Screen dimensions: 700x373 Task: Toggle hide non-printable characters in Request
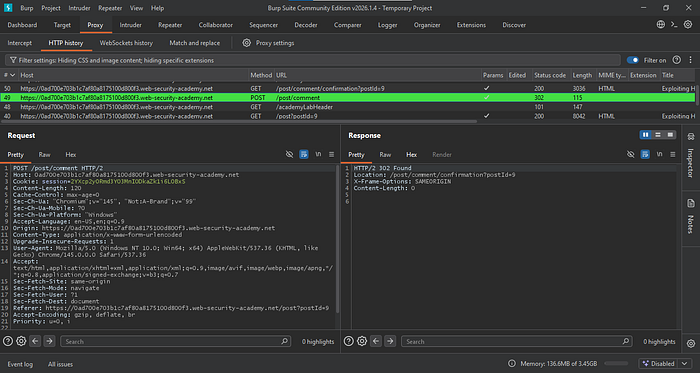coord(289,154)
